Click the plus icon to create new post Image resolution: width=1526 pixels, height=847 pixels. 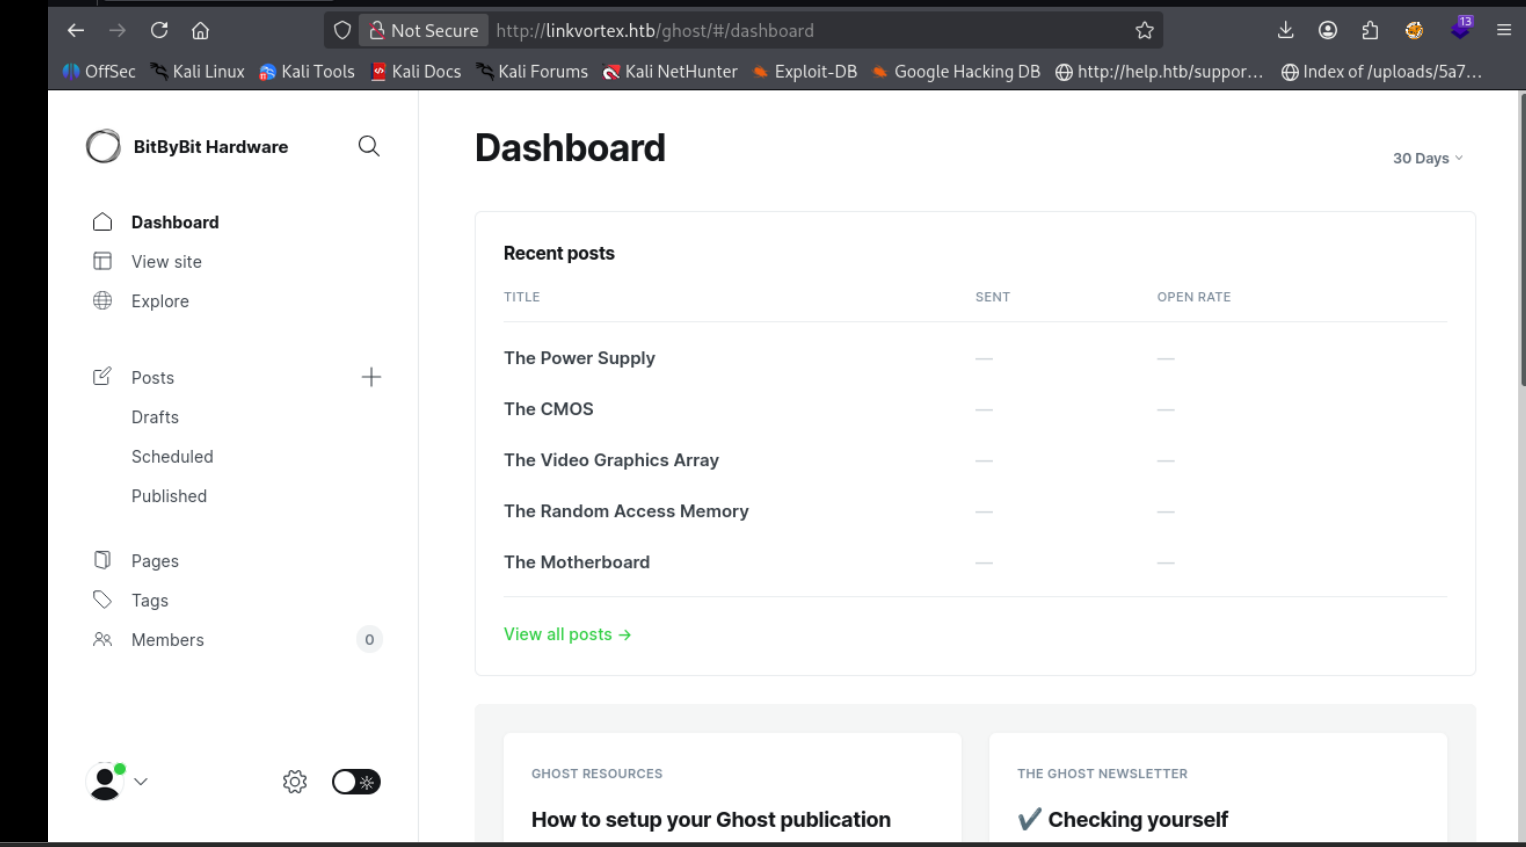[x=371, y=377]
